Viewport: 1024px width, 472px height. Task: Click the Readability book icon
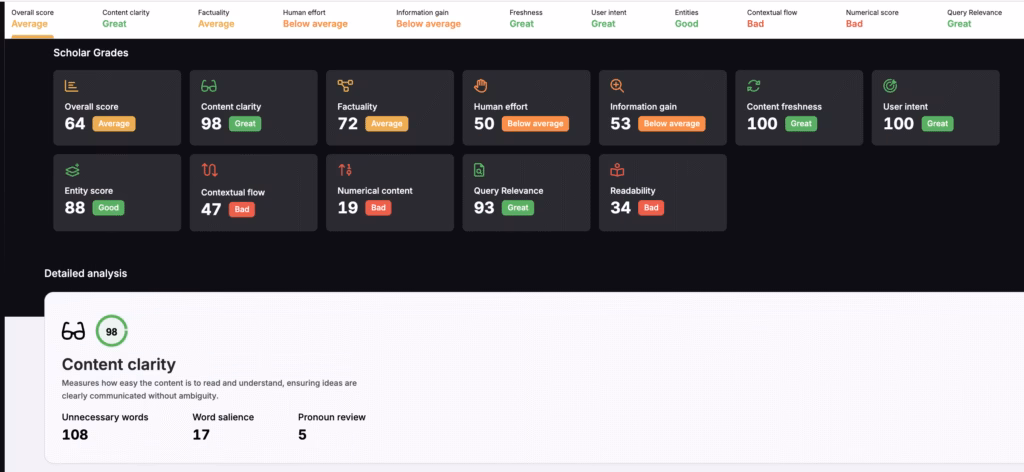(617, 170)
